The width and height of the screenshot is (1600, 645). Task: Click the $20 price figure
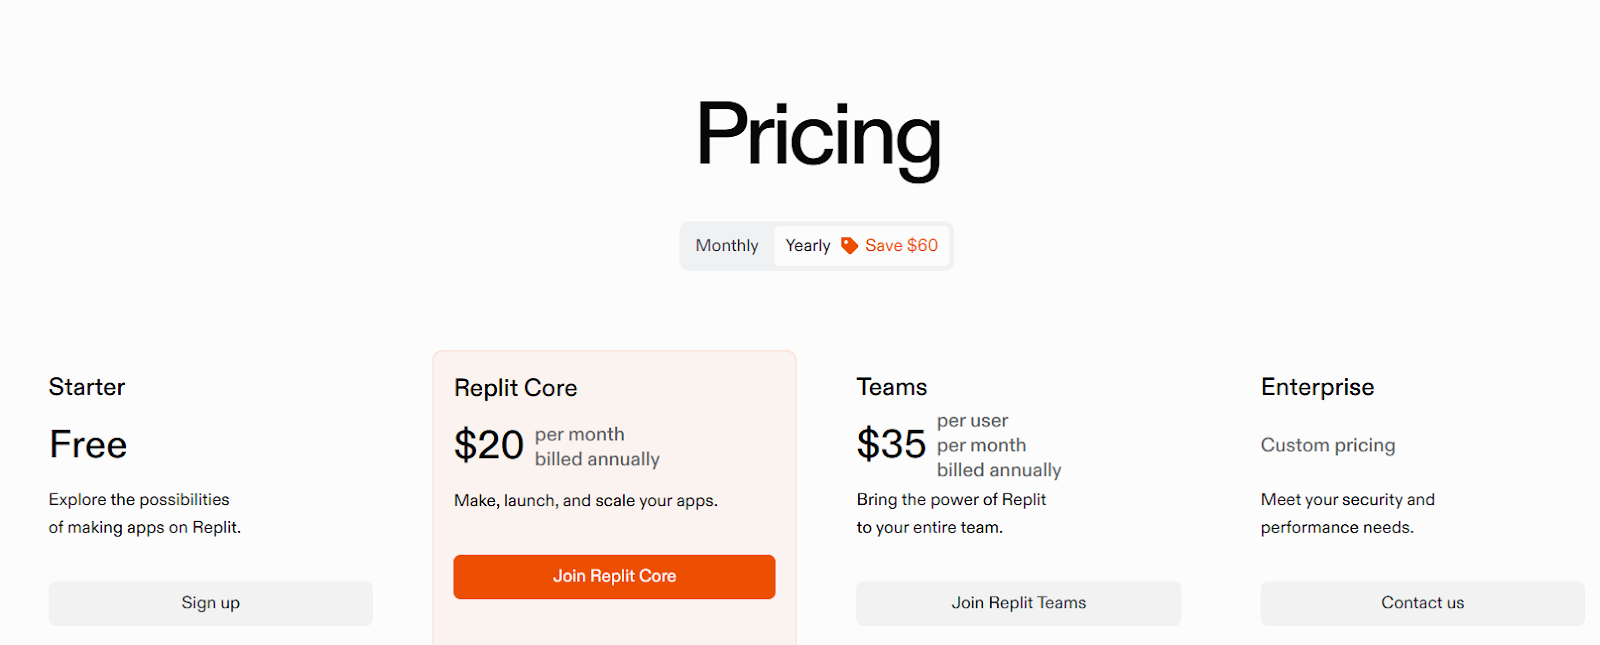[x=489, y=445]
